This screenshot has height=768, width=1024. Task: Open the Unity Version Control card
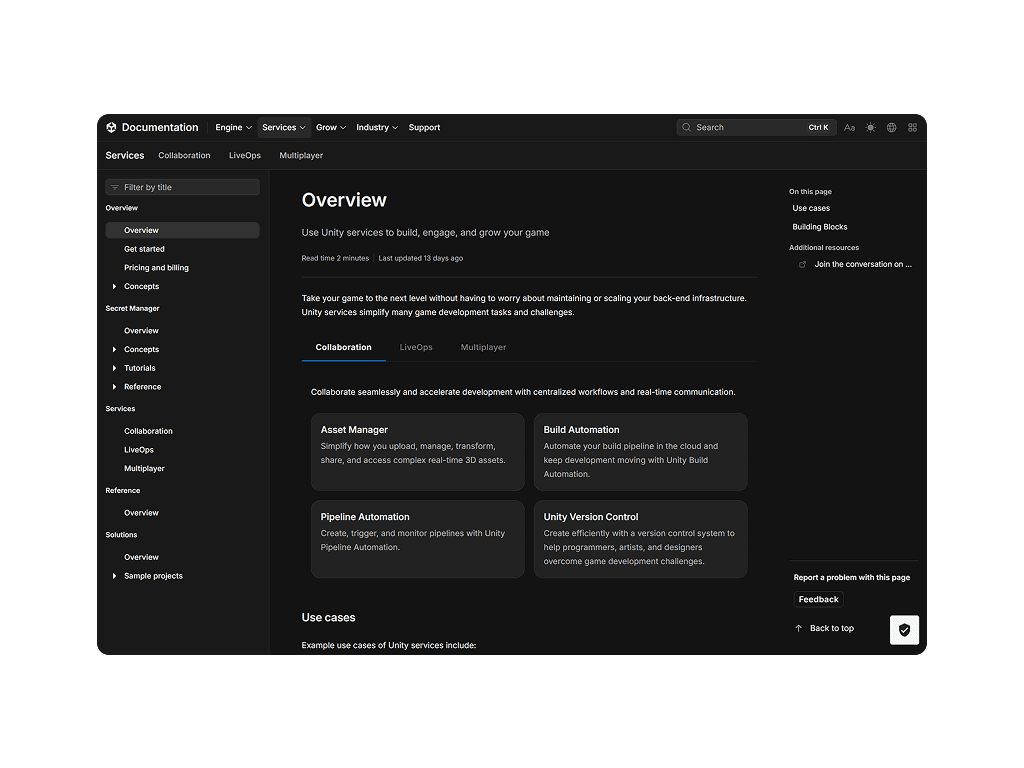[641, 539]
